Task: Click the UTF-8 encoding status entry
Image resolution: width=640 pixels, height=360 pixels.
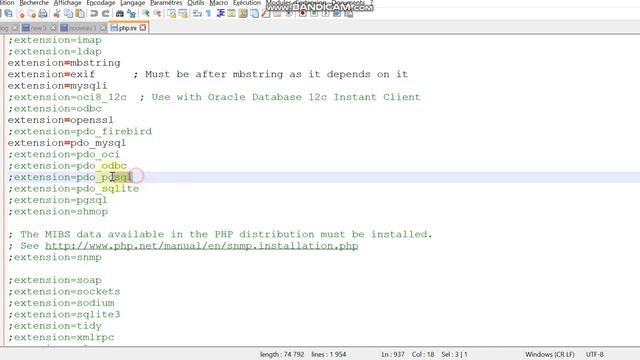Action: click(x=595, y=354)
